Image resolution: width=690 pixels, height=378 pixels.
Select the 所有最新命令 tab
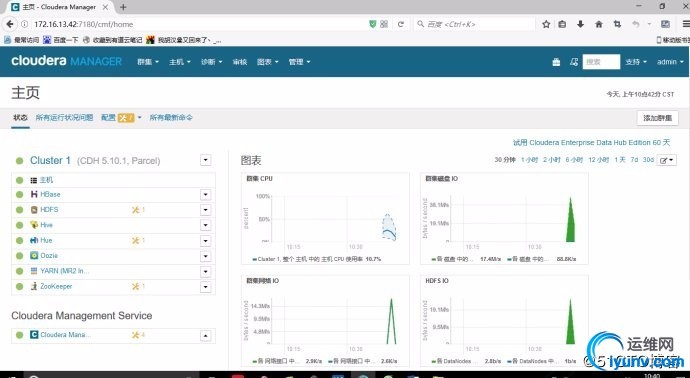(x=171, y=117)
